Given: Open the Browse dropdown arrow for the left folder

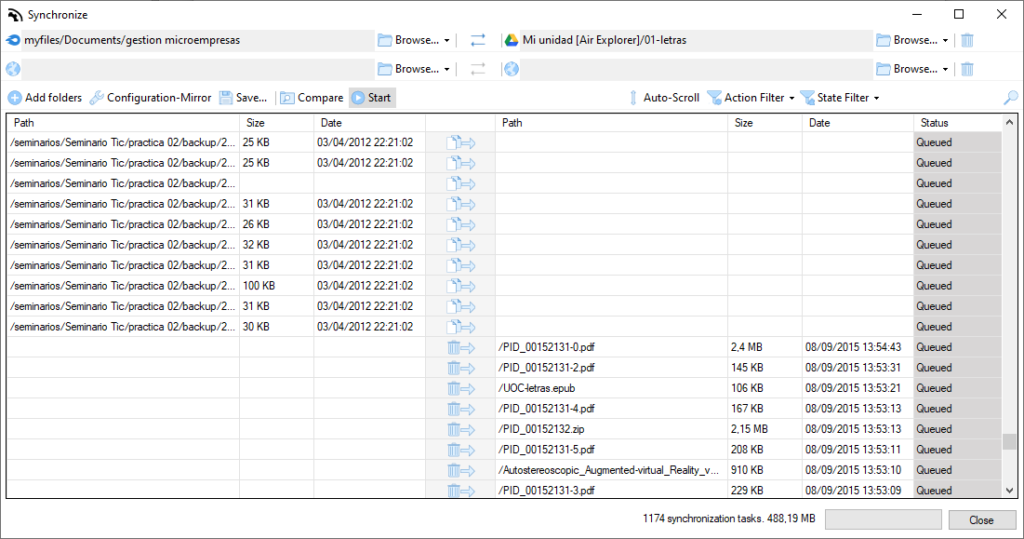Looking at the screenshot, I should coord(447,41).
